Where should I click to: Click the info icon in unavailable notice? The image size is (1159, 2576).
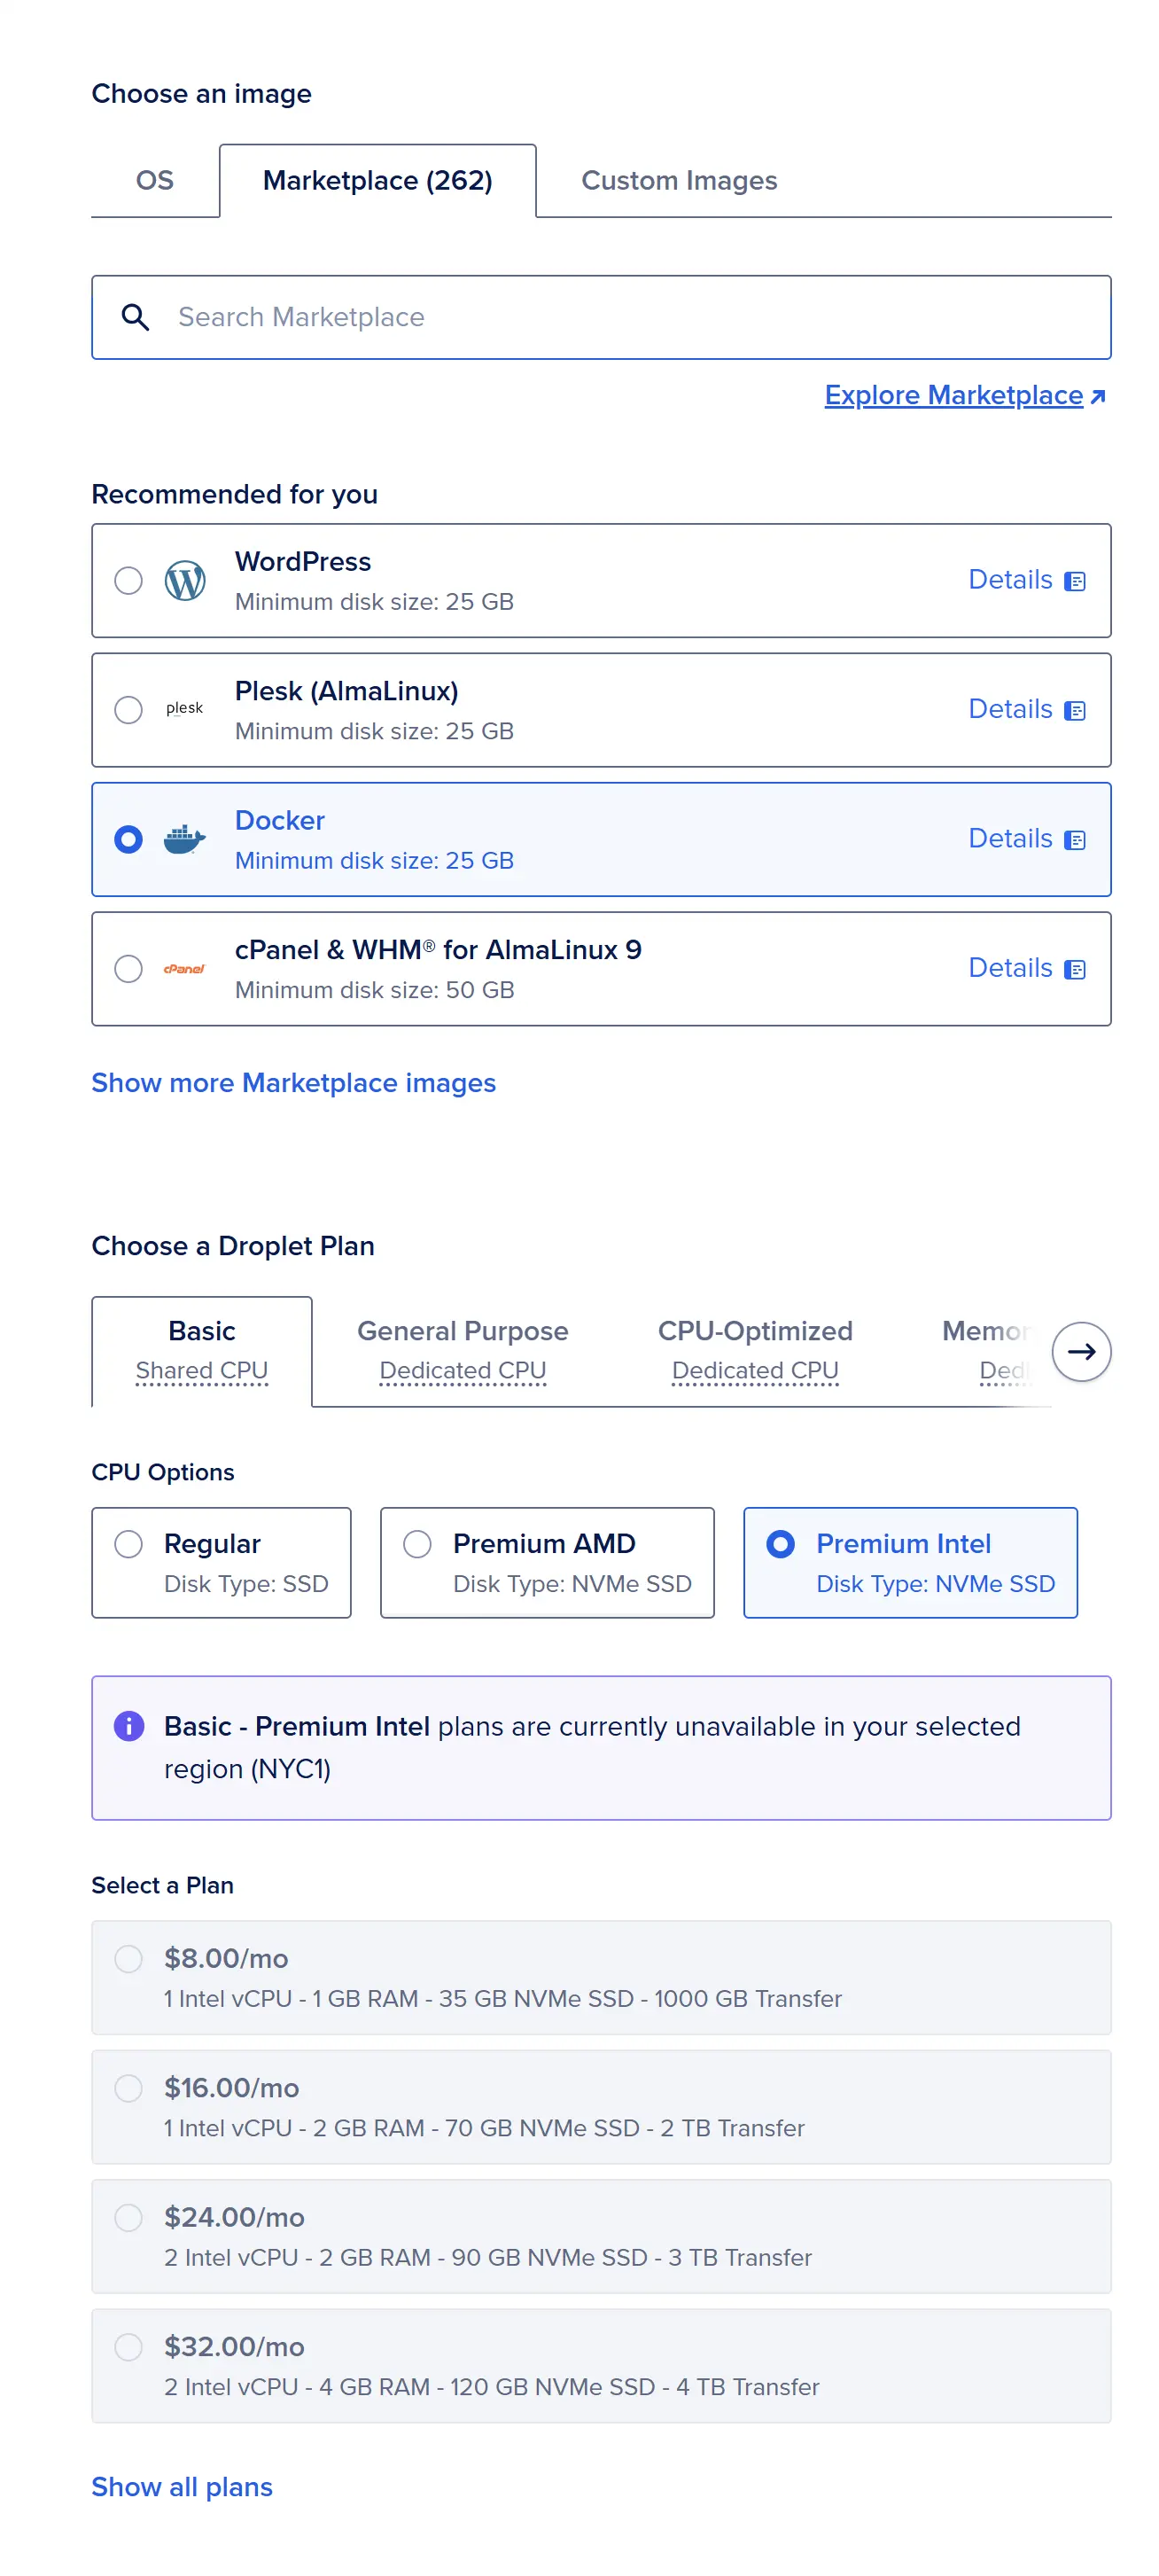129,1726
